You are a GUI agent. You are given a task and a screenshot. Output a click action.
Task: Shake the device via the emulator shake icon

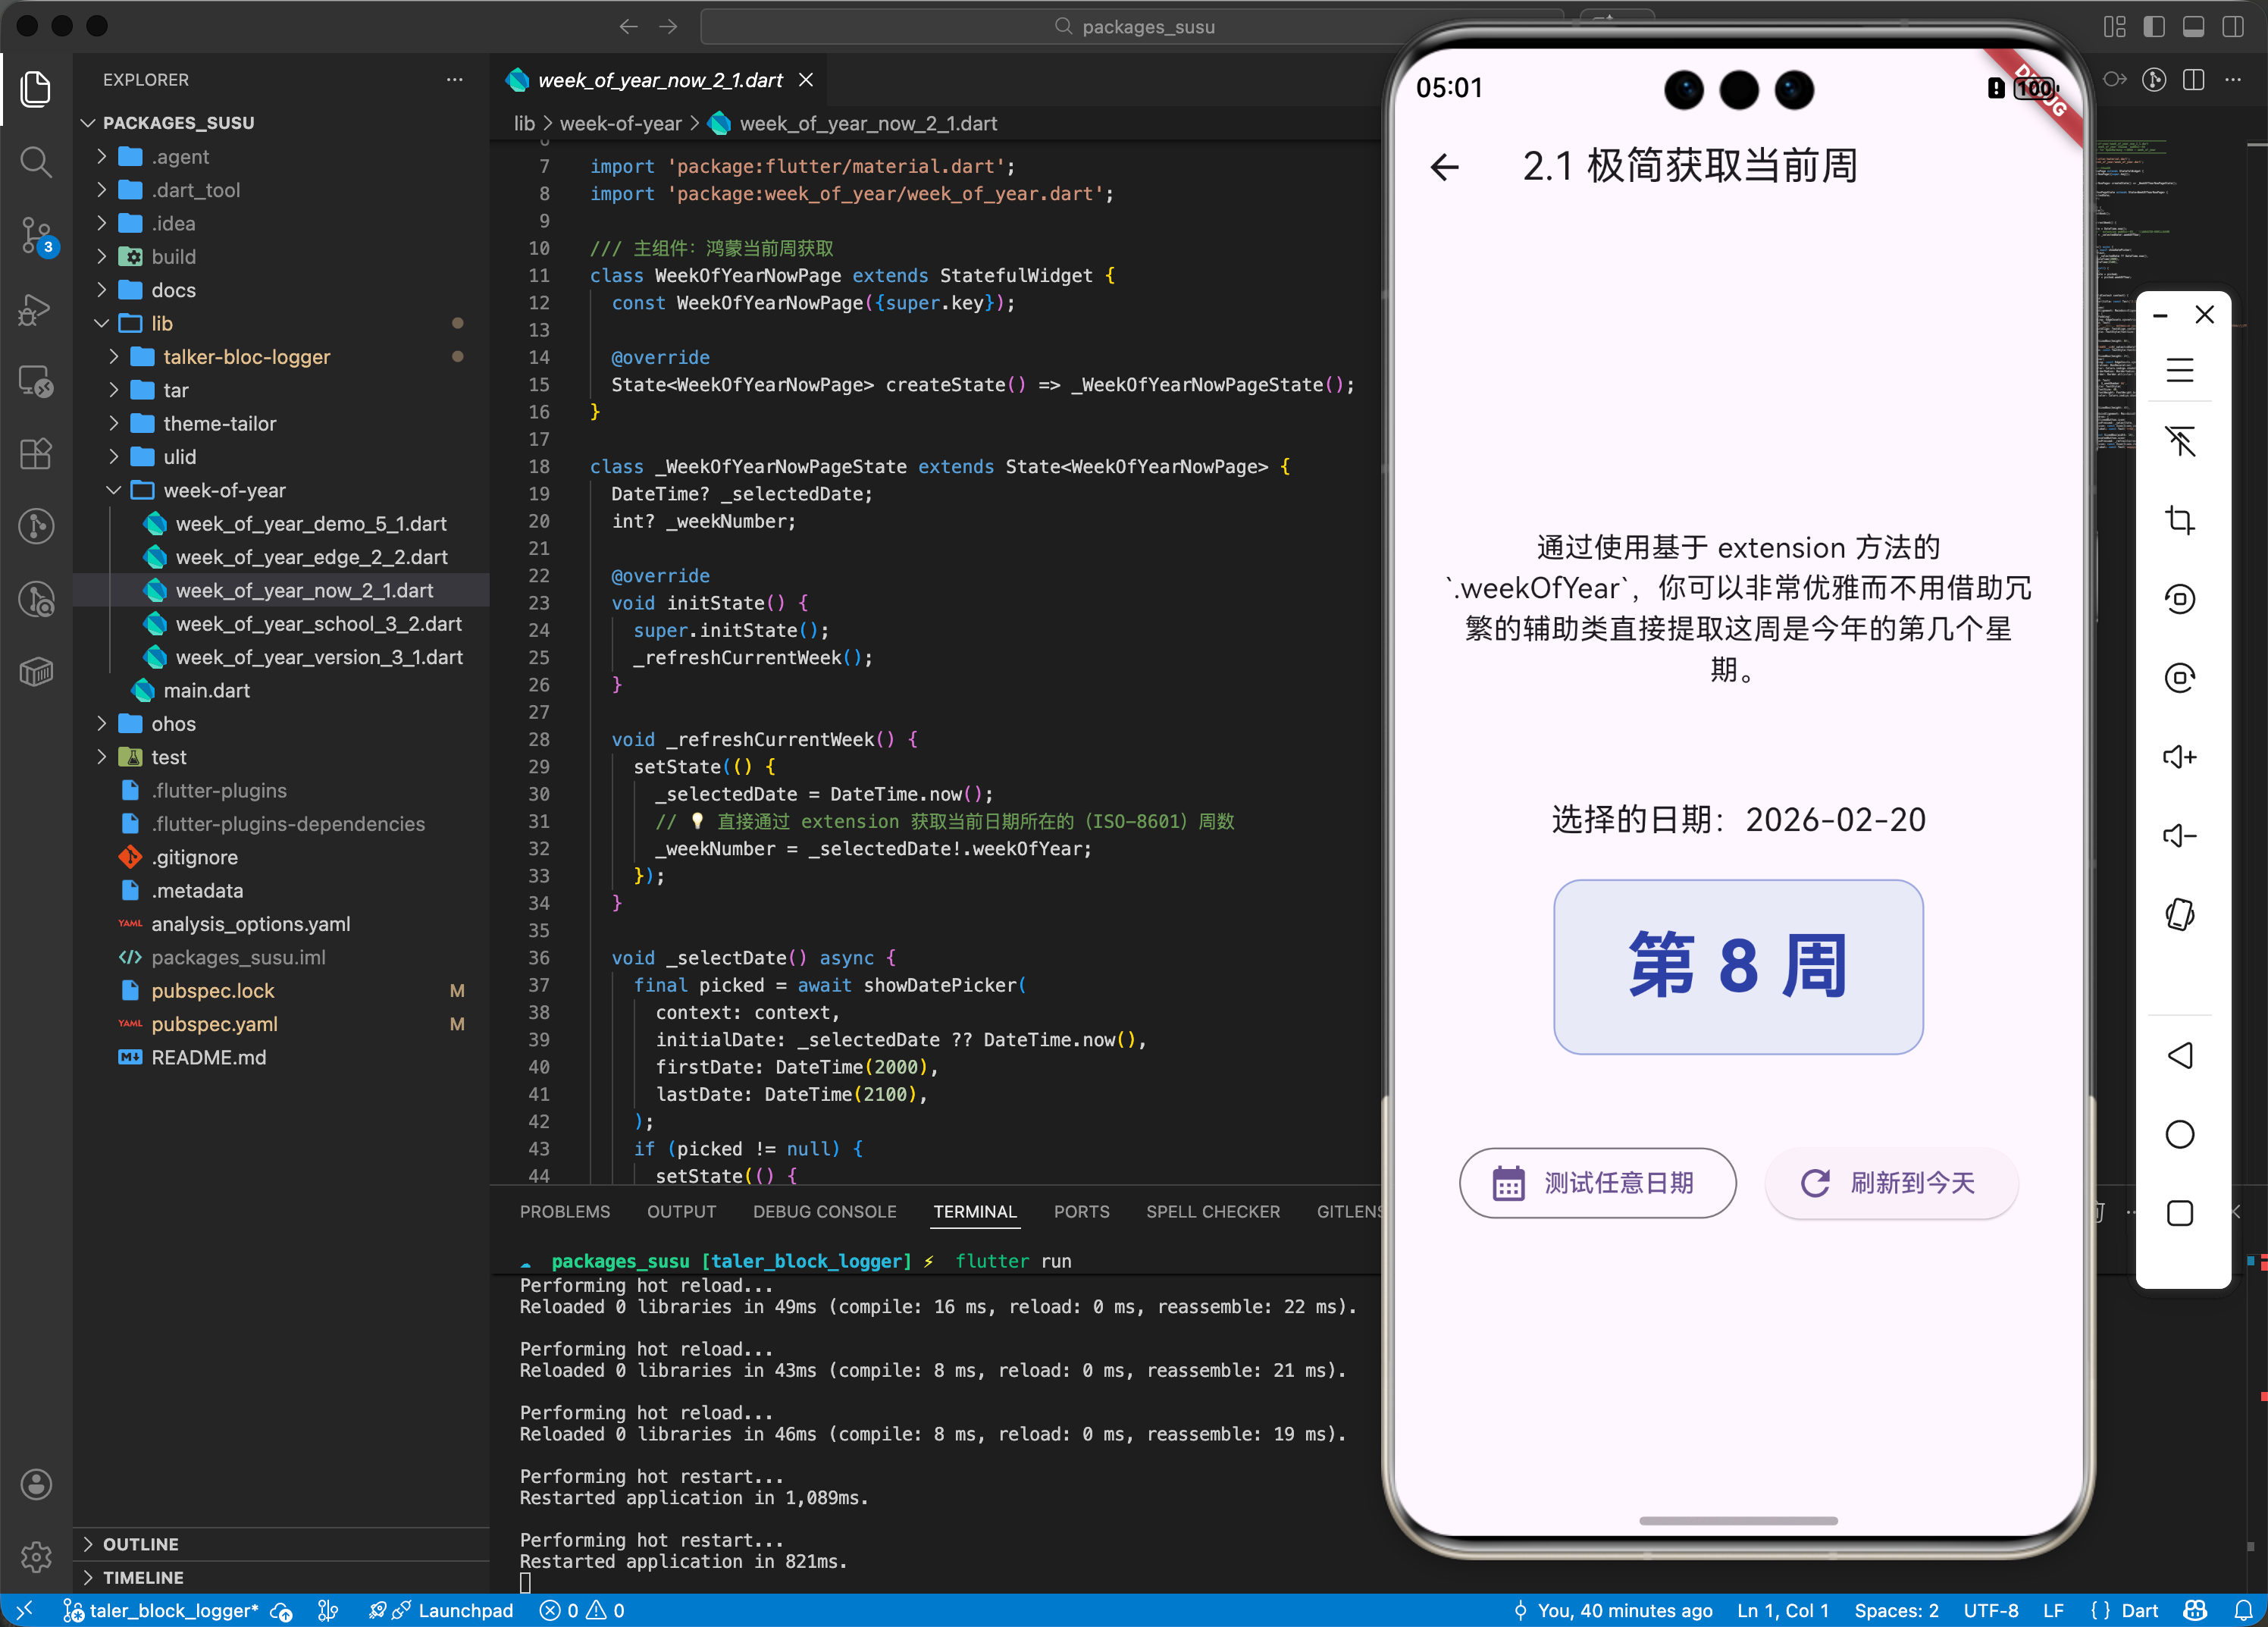(x=2181, y=913)
